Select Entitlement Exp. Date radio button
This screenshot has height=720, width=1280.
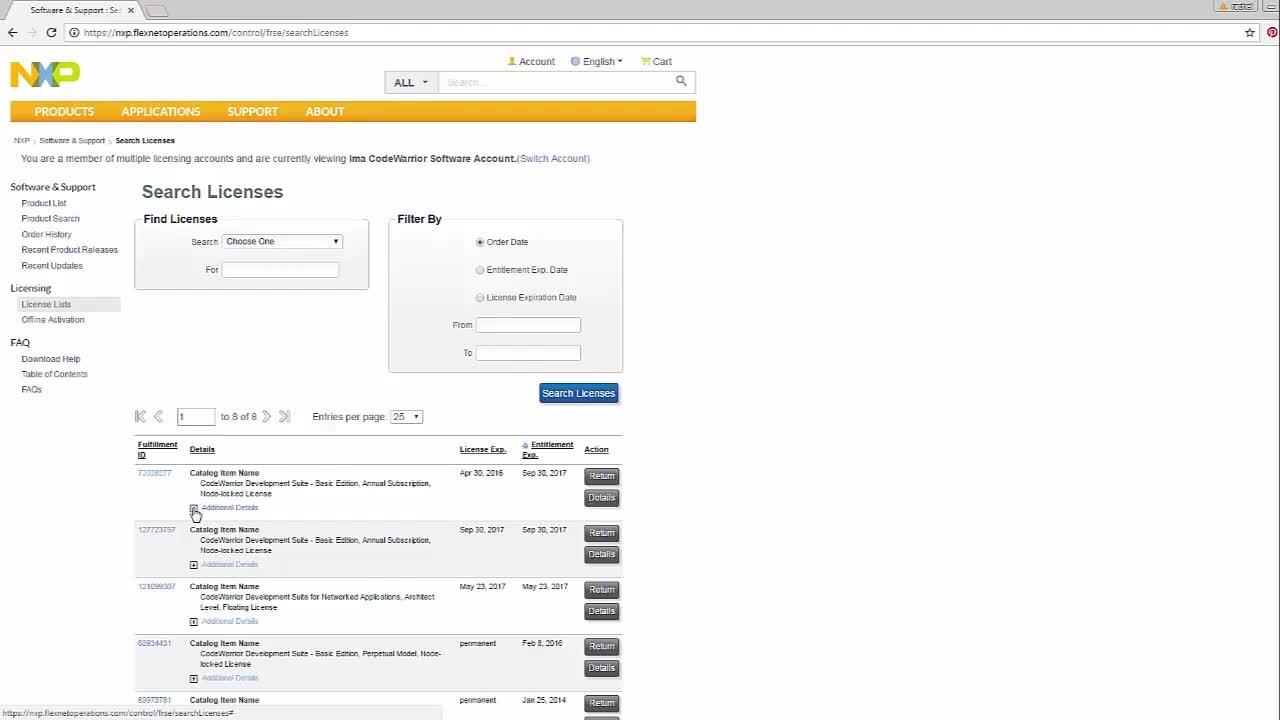(480, 270)
